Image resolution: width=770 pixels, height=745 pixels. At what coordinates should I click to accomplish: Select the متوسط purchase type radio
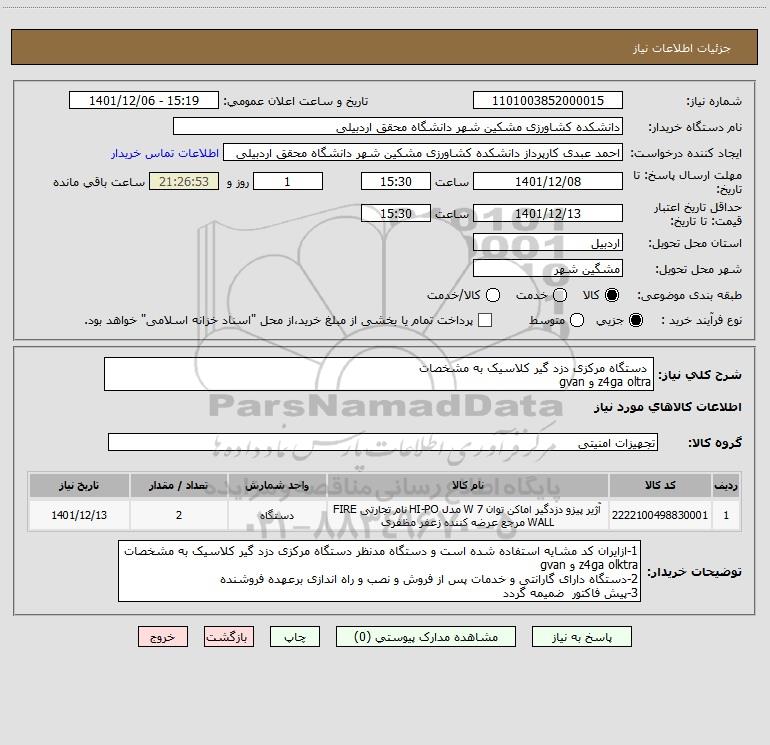click(x=577, y=320)
